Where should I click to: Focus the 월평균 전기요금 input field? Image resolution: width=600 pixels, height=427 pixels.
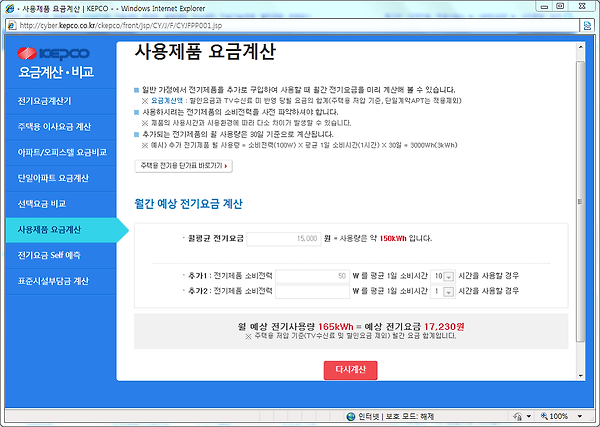(x=284, y=239)
